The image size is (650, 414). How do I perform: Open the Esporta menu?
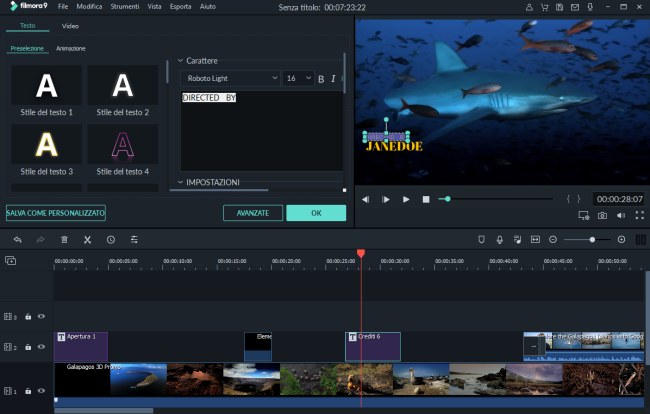[180, 7]
